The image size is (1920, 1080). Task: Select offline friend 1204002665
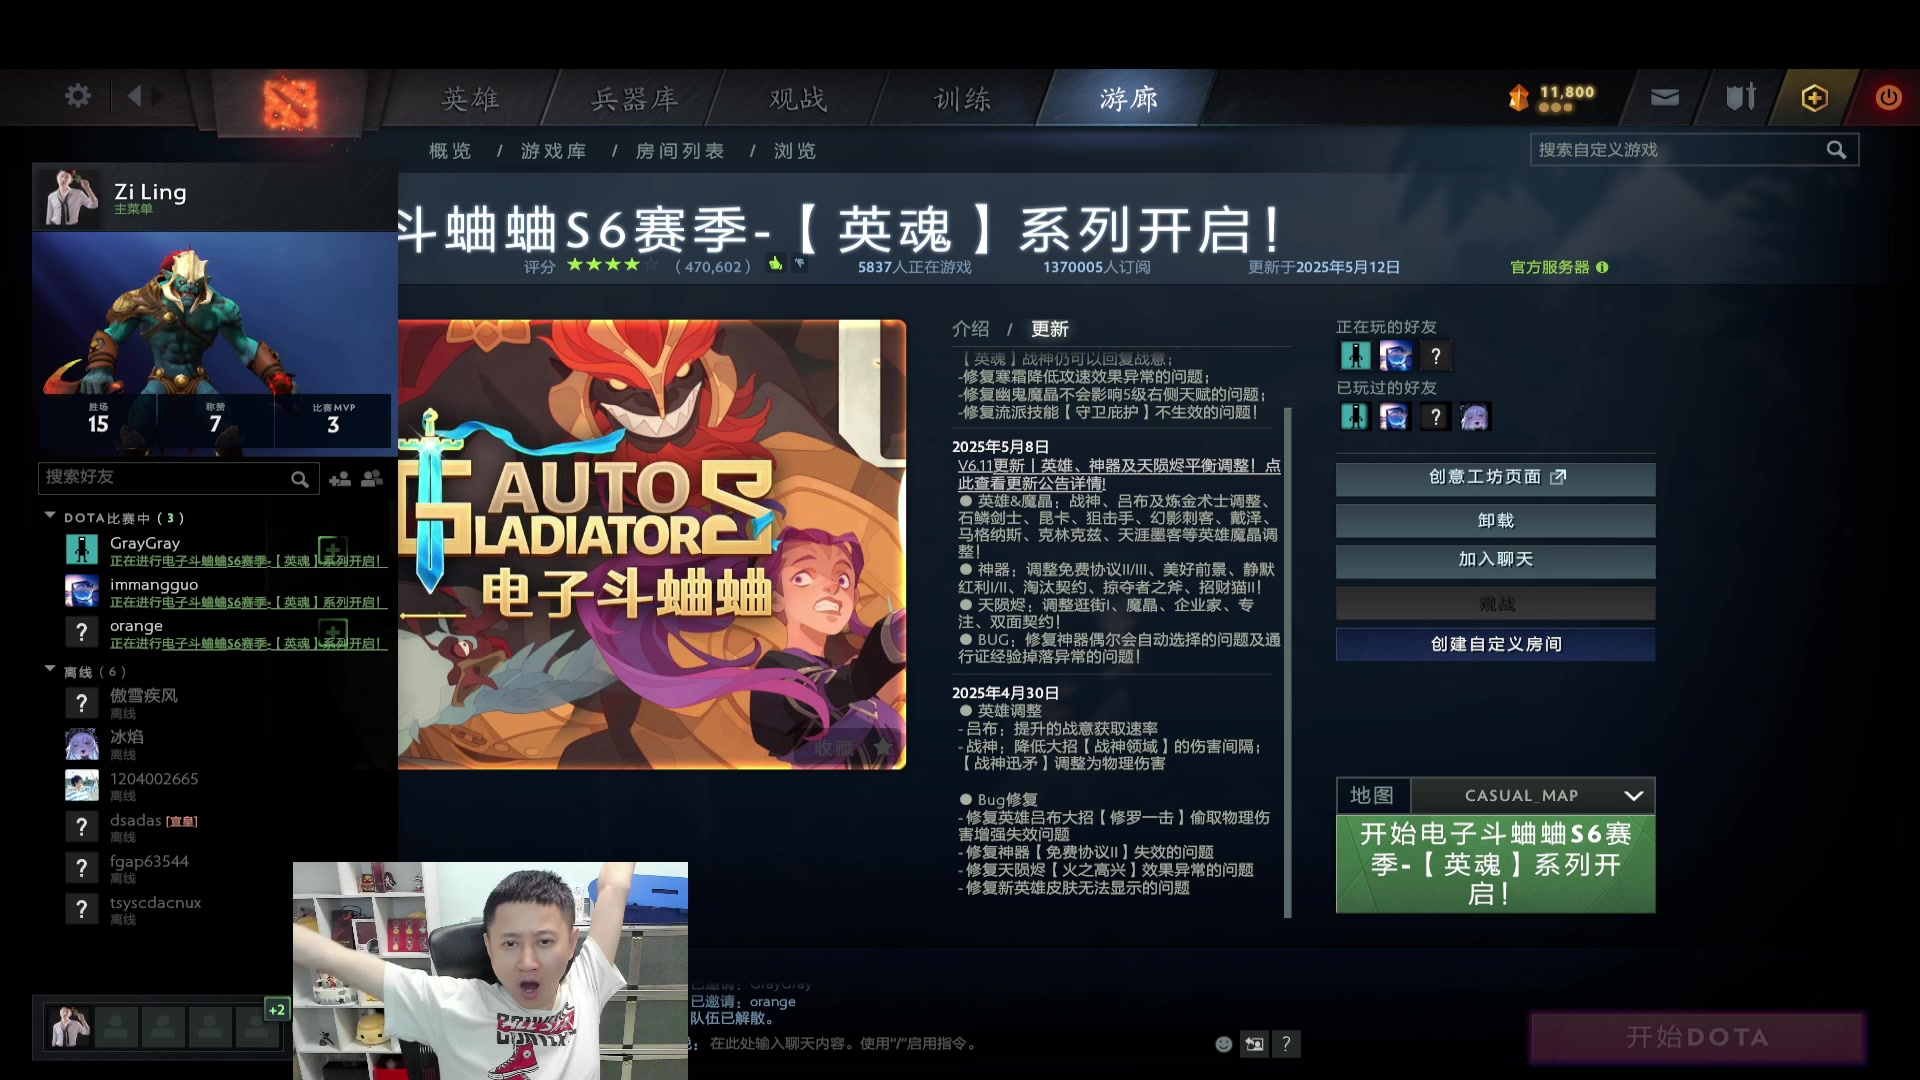215,786
